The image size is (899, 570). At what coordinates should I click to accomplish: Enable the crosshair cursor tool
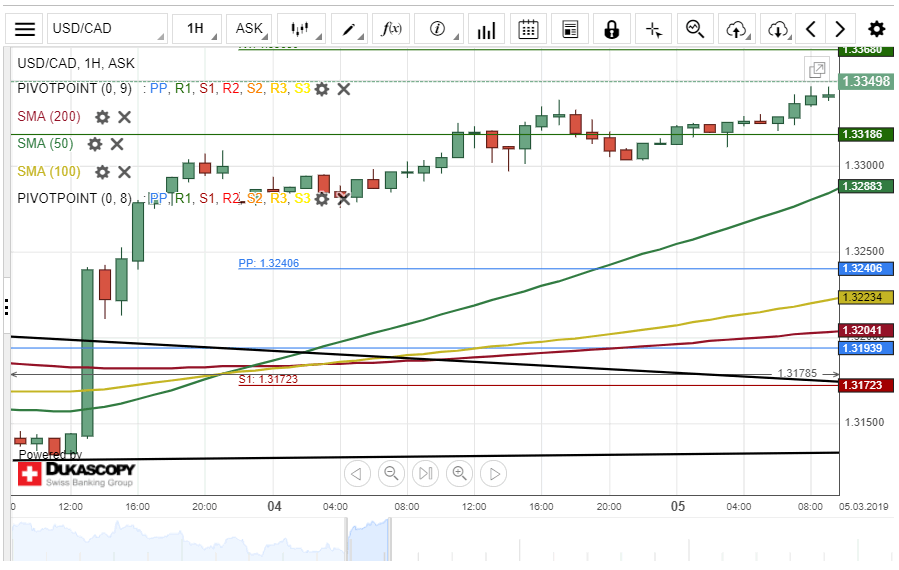click(x=654, y=29)
